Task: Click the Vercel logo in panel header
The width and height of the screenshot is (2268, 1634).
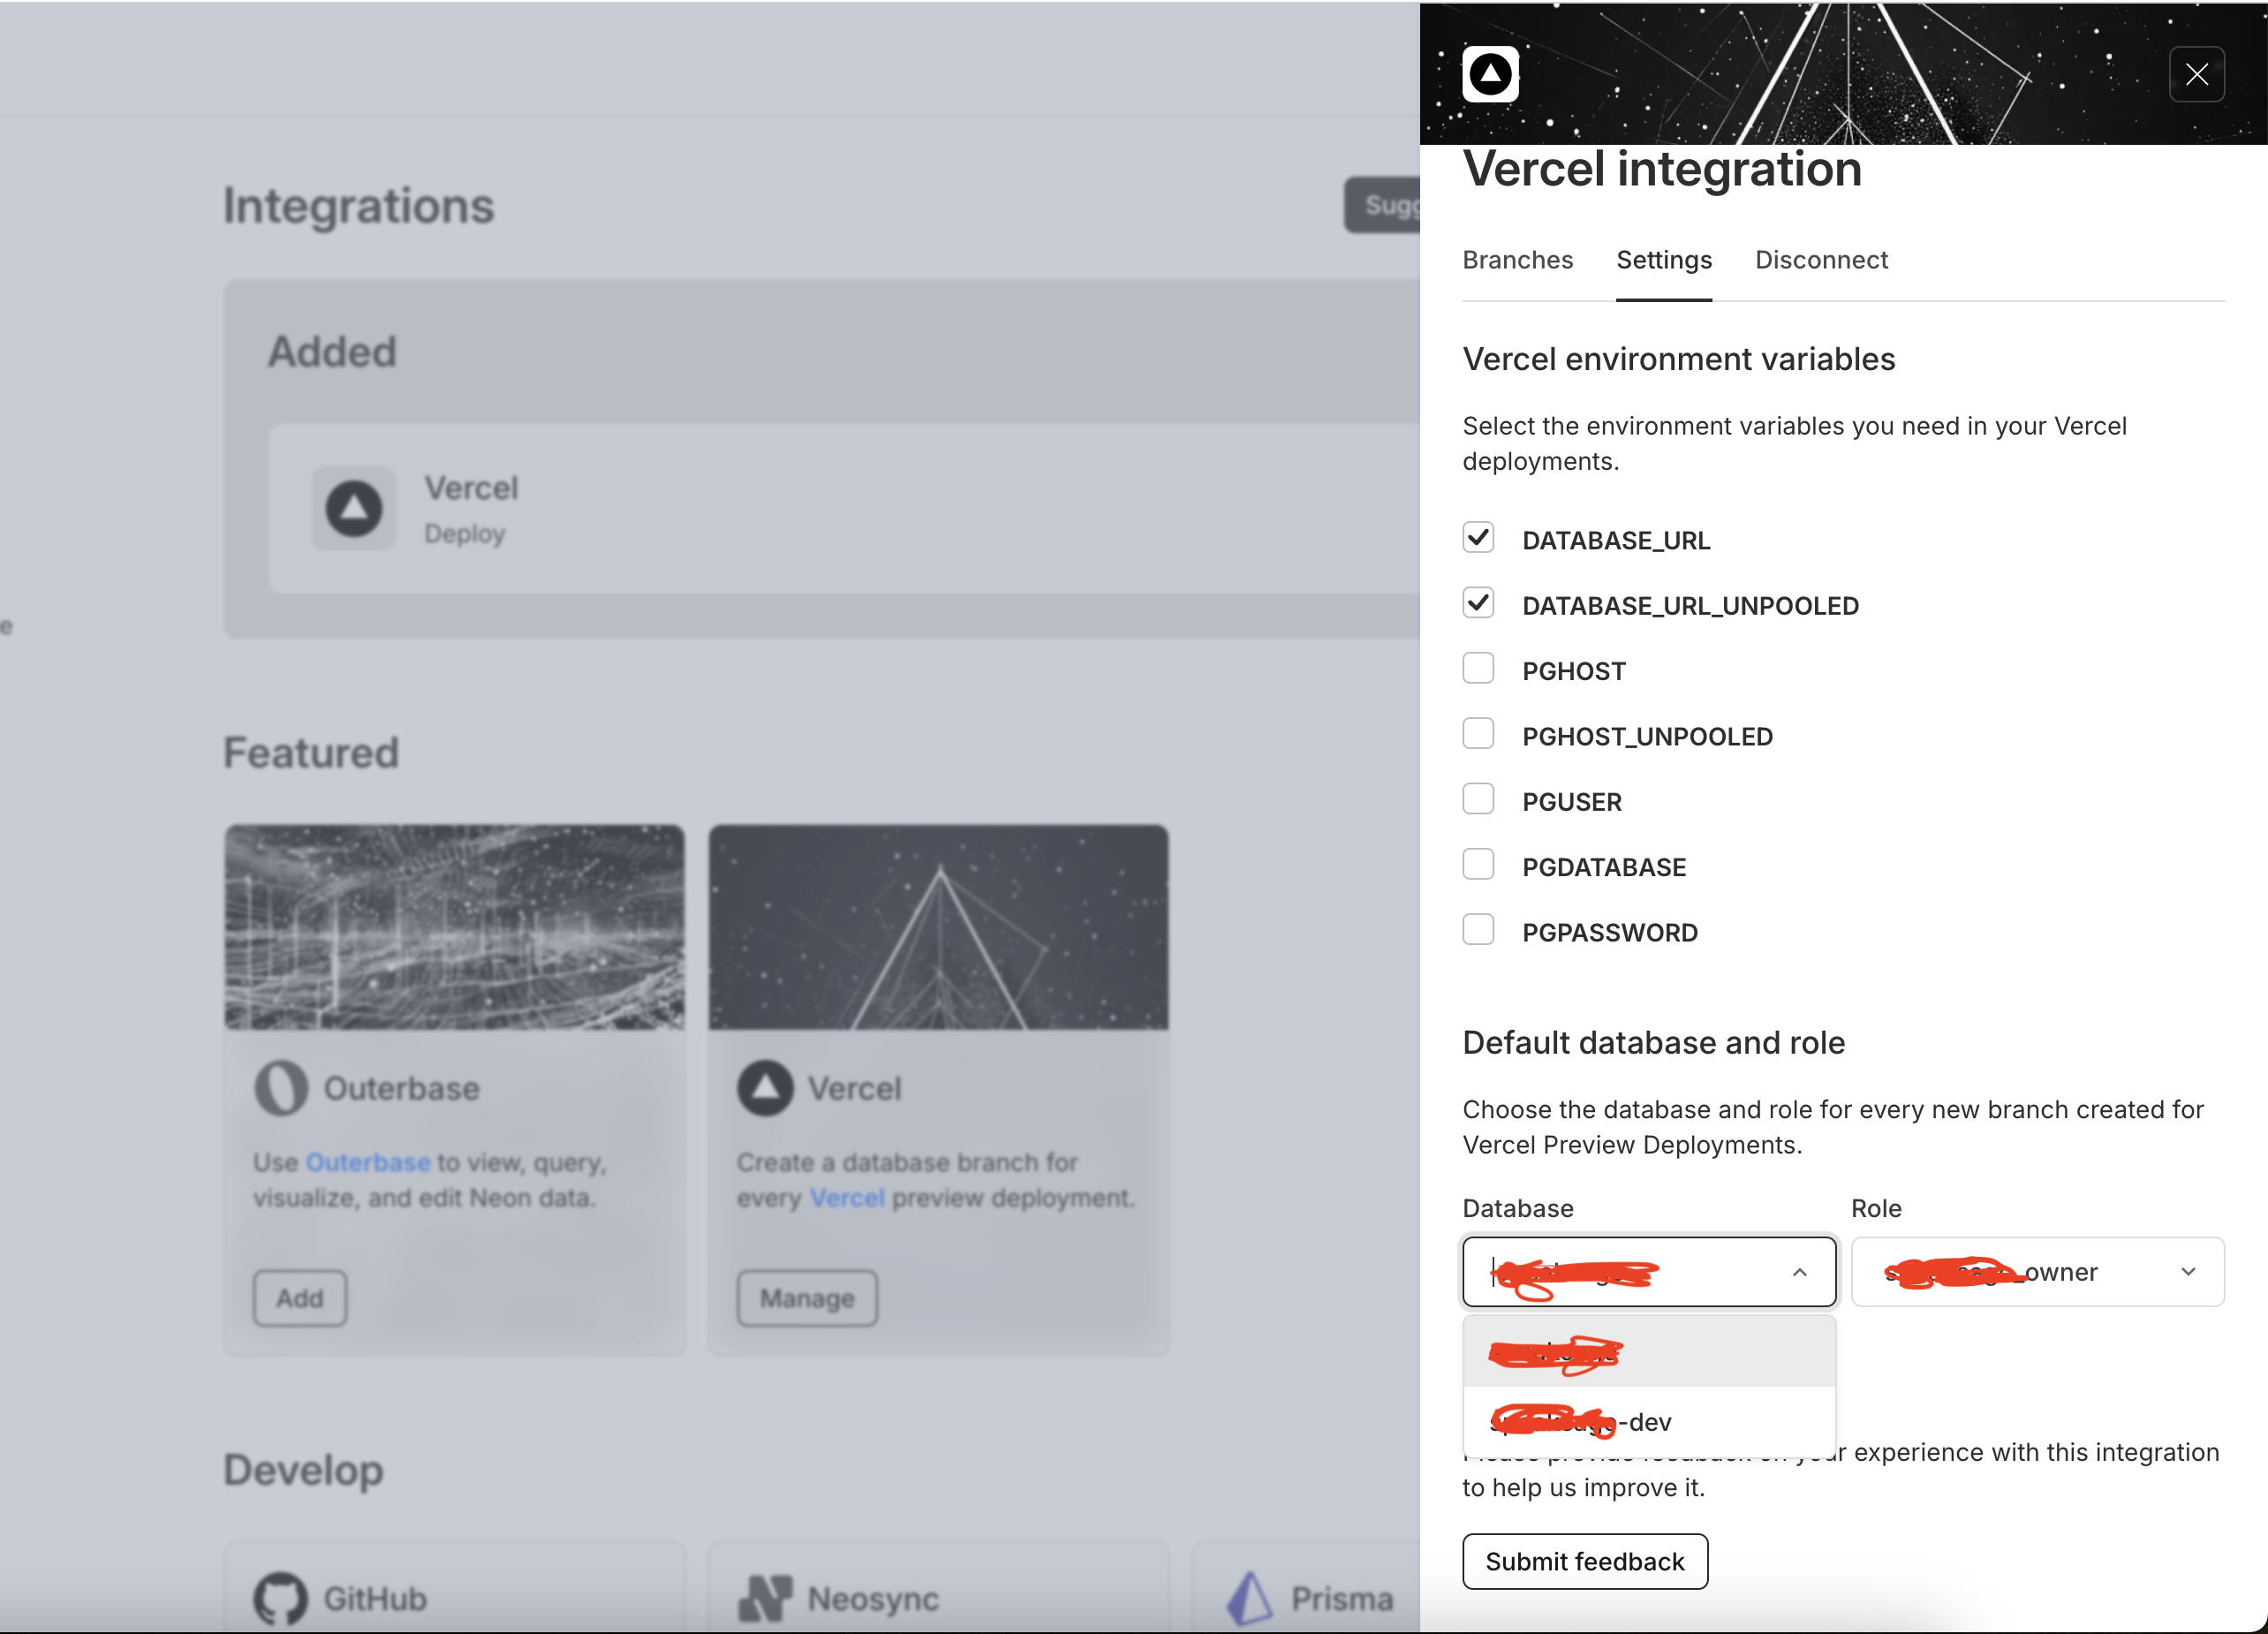Action: [x=1490, y=74]
